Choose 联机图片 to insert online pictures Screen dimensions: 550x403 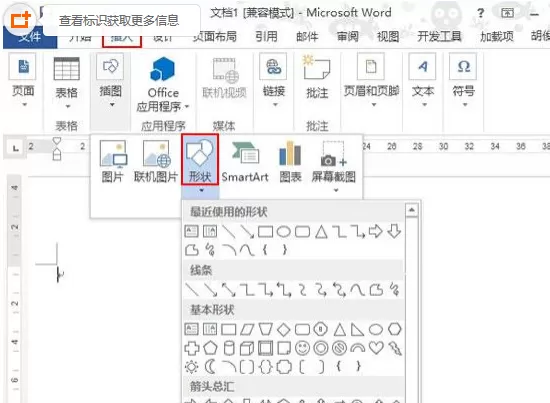coord(156,161)
